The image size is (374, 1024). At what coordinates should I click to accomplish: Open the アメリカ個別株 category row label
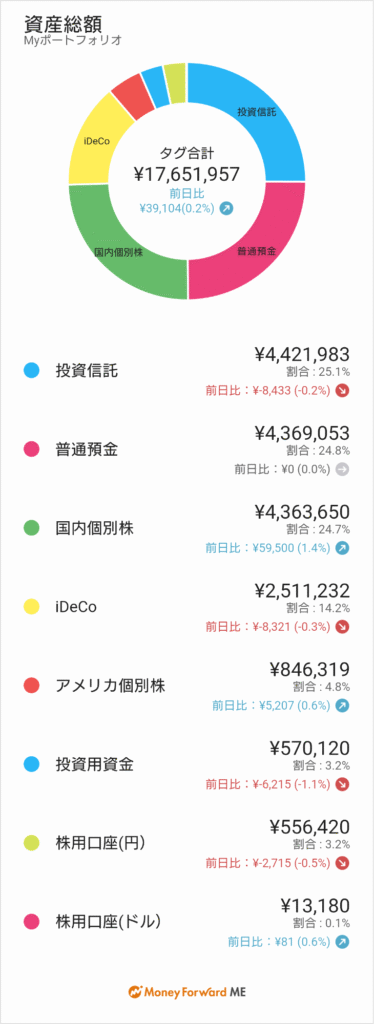[110, 686]
